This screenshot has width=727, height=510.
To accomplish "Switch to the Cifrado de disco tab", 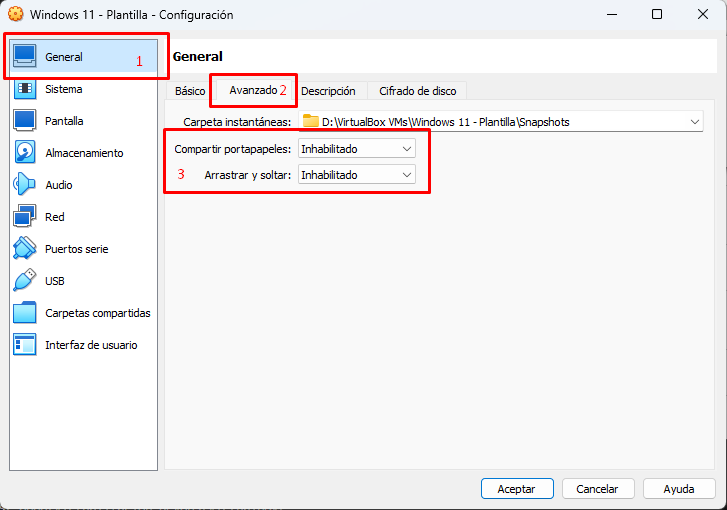I will click(x=417, y=91).
